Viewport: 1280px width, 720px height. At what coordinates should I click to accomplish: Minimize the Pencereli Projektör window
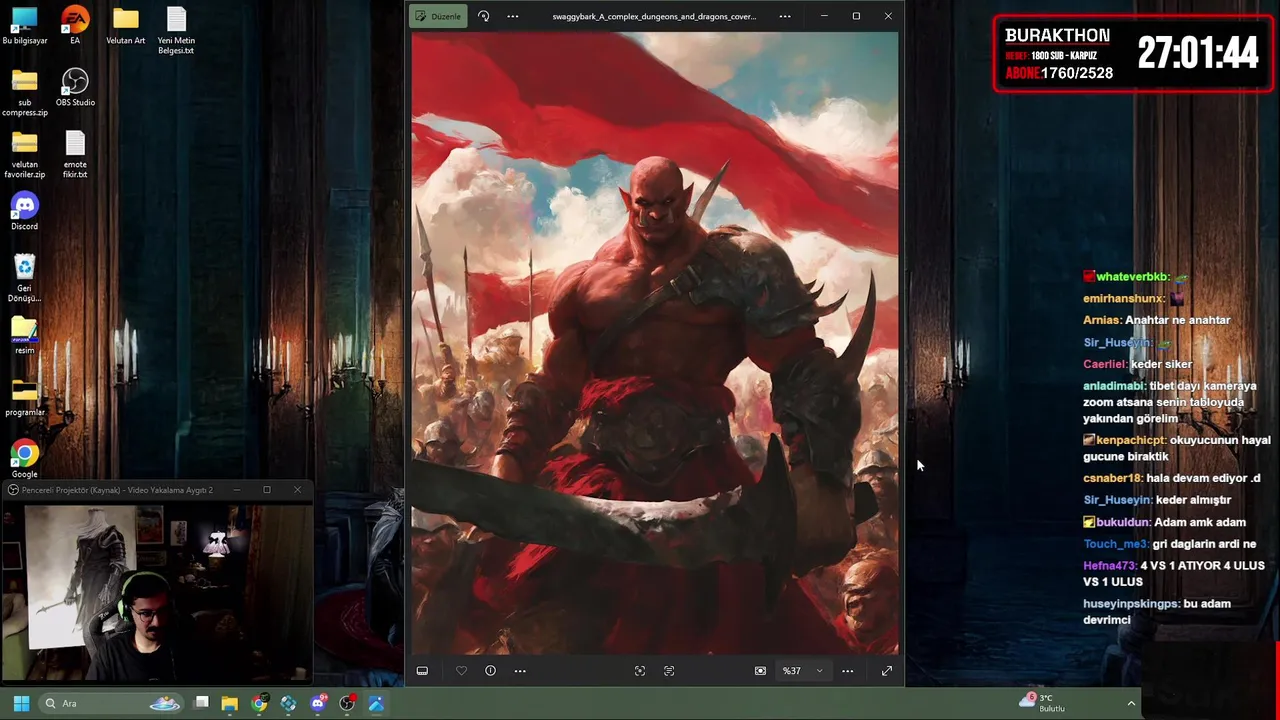[x=237, y=490]
